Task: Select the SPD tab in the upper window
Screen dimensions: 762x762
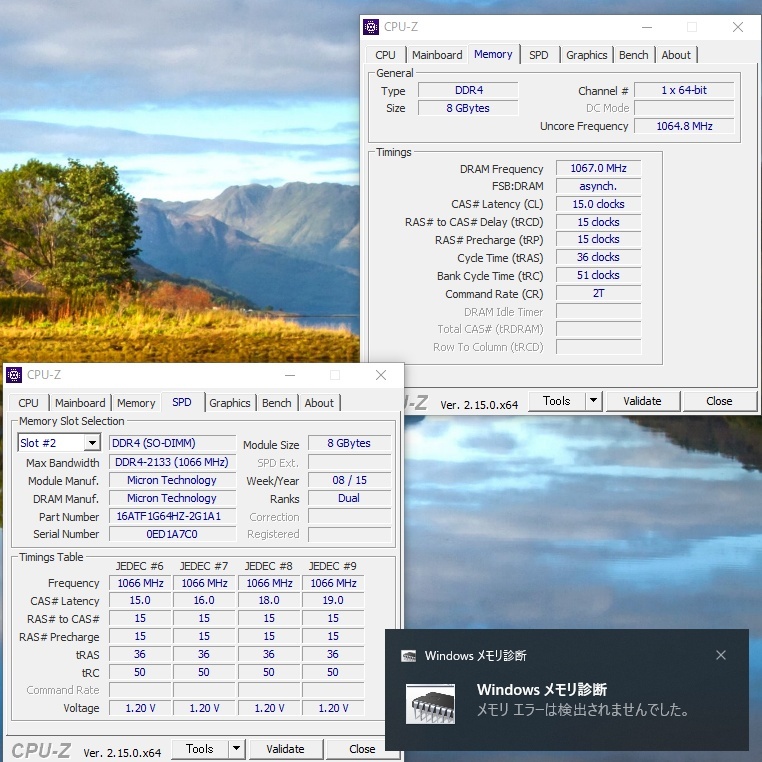Action: tap(538, 55)
